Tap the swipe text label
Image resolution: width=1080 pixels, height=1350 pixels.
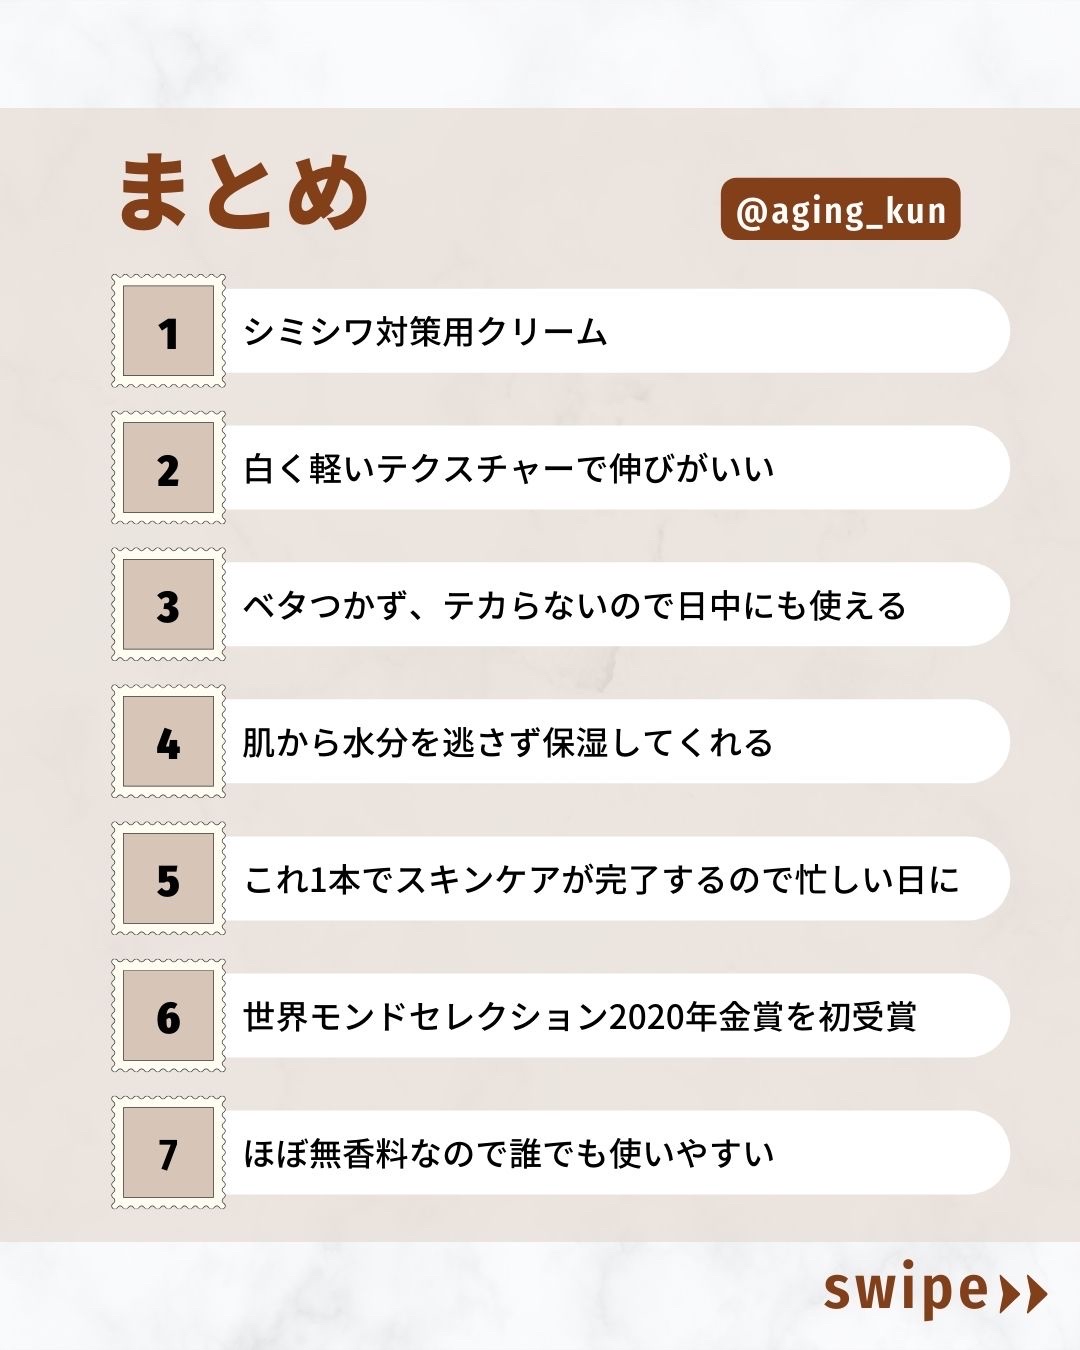pyautogui.click(x=905, y=1291)
